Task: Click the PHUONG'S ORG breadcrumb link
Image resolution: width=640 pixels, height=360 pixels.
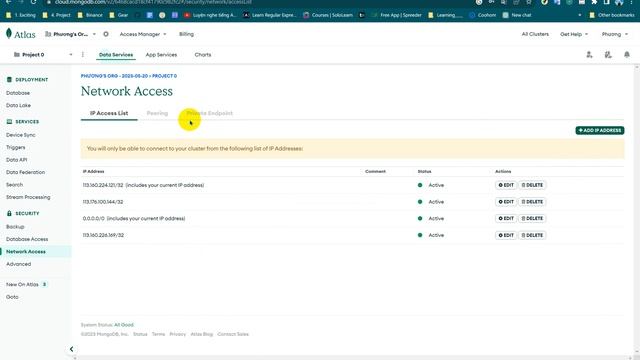Action: click(x=114, y=76)
